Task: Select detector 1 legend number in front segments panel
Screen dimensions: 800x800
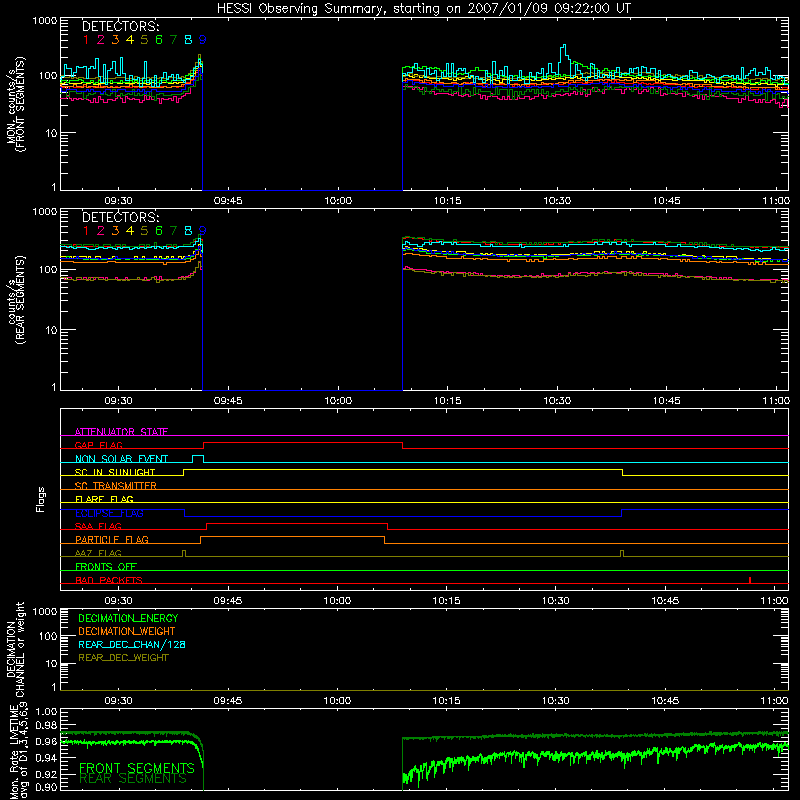Action: pyautogui.click(x=86, y=39)
